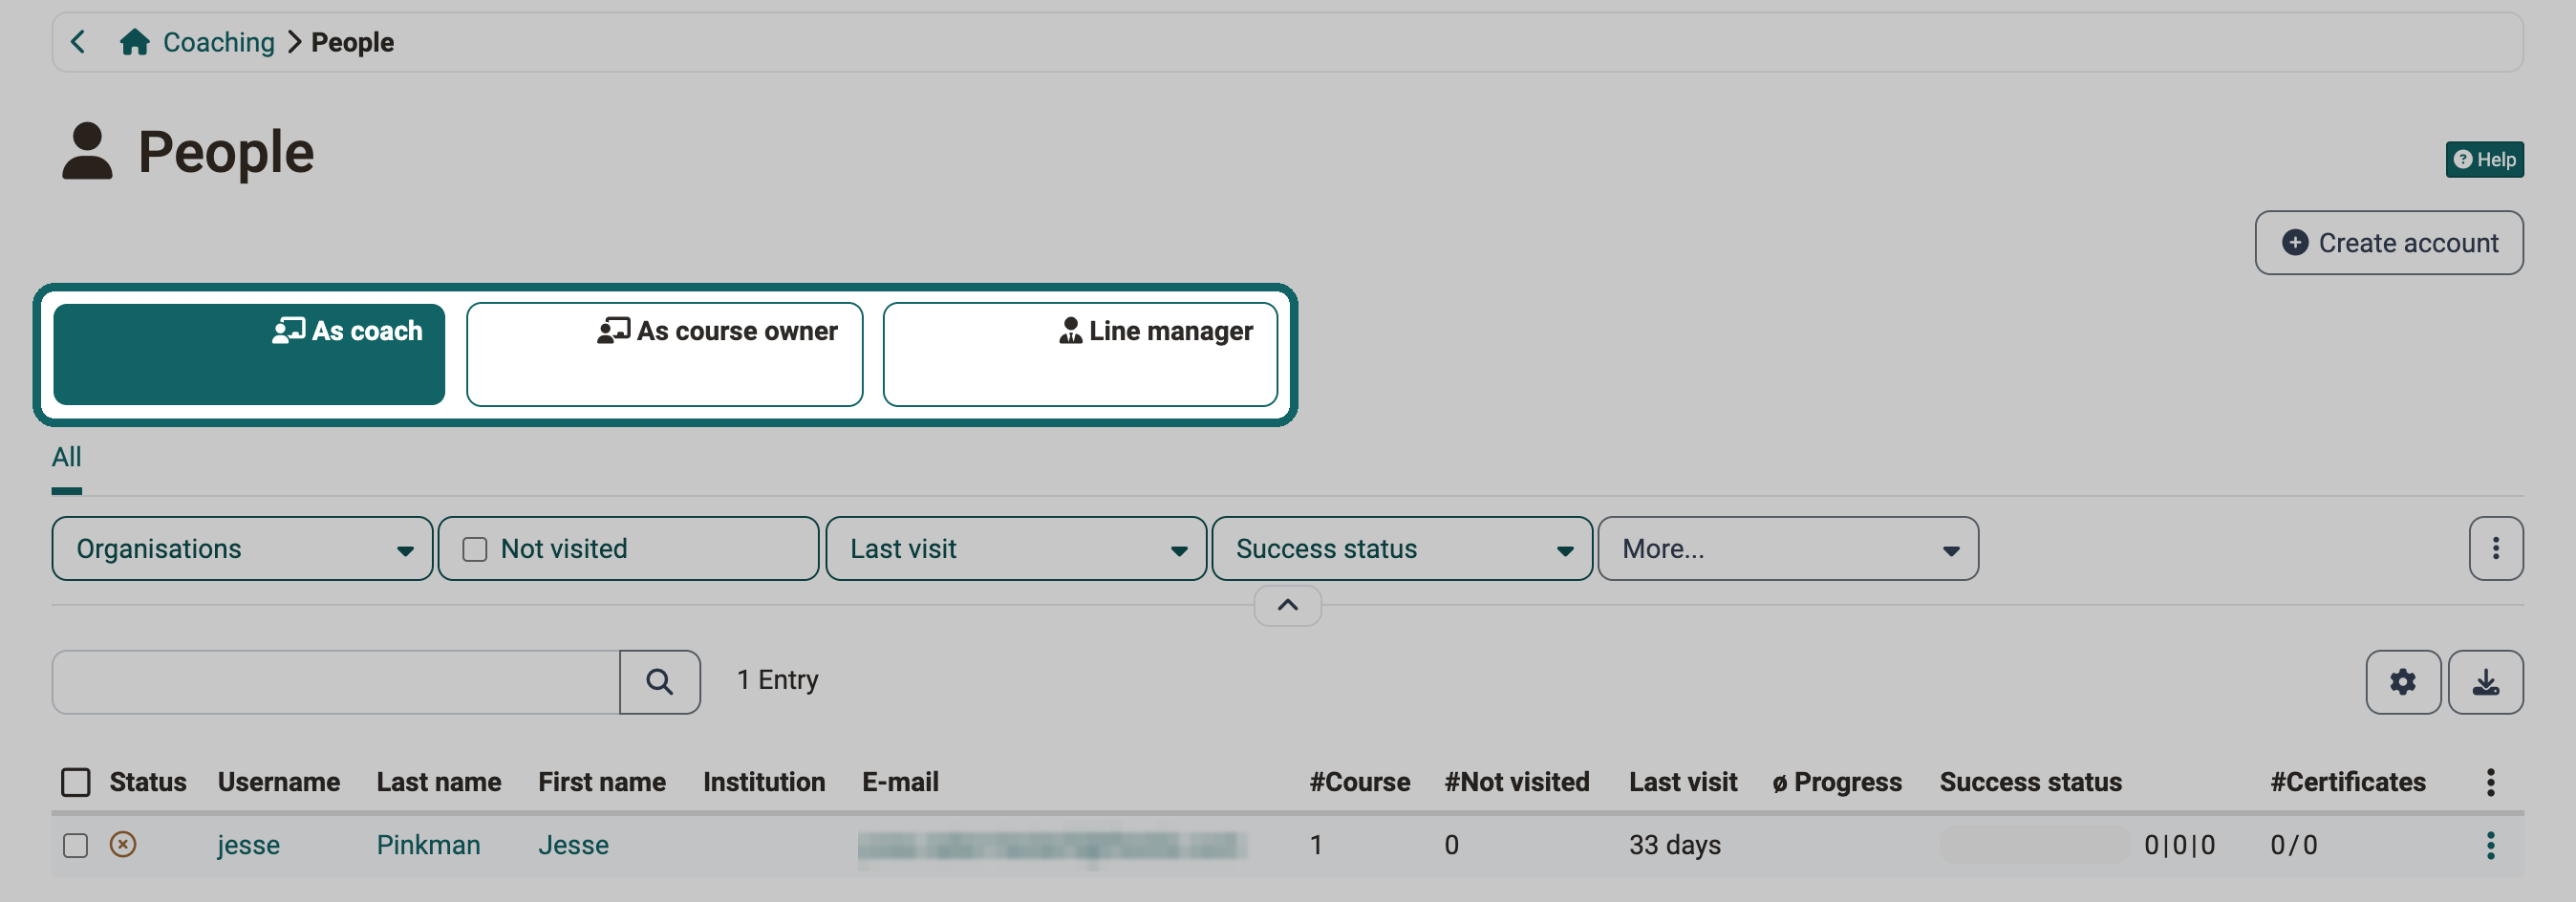Sort by Last name column

pyautogui.click(x=439, y=782)
